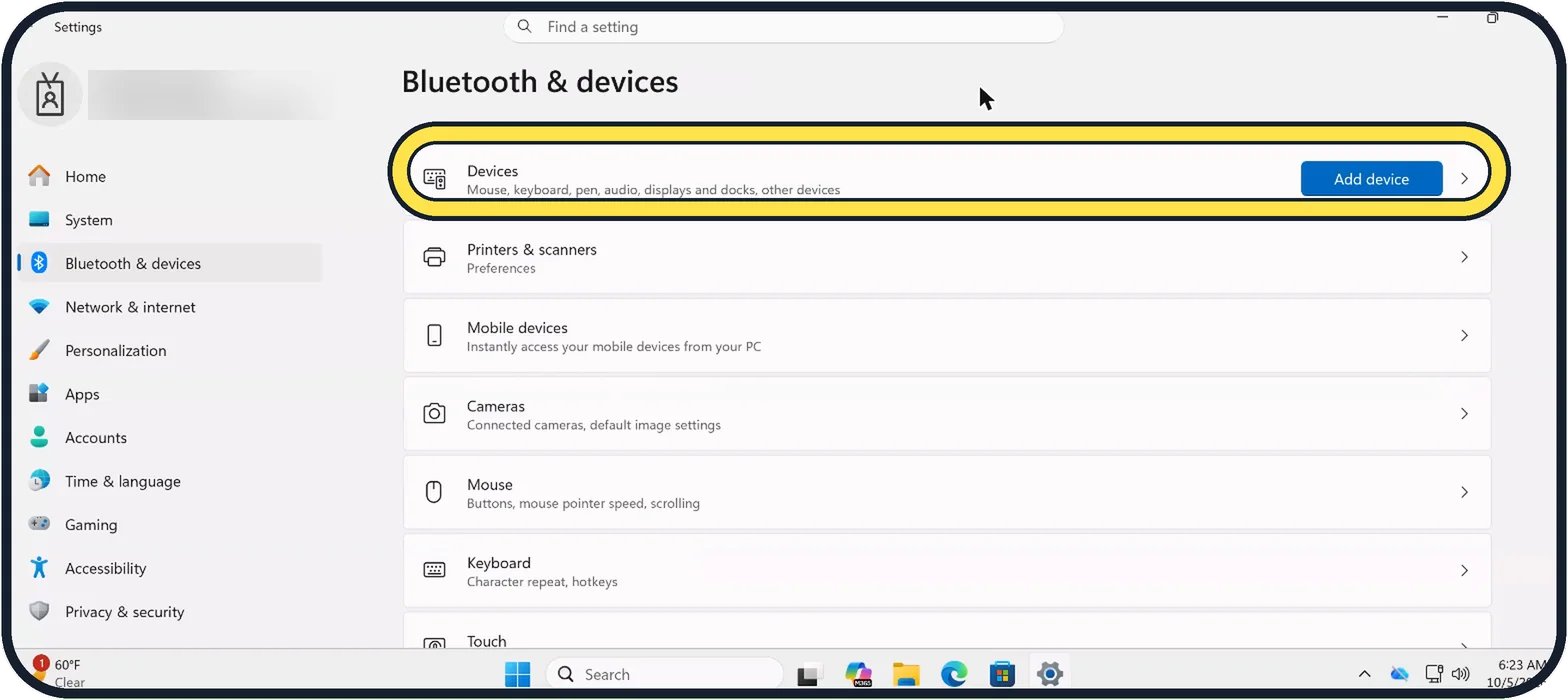Click the Cameras icon

click(x=434, y=414)
